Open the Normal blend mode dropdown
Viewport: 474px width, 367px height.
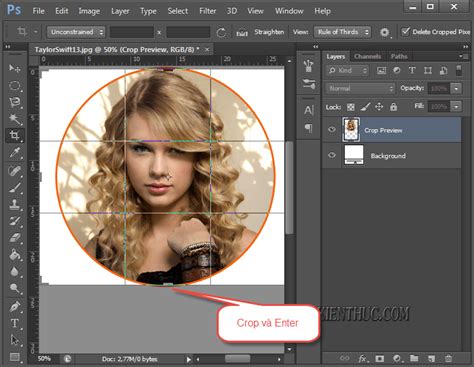[360, 88]
